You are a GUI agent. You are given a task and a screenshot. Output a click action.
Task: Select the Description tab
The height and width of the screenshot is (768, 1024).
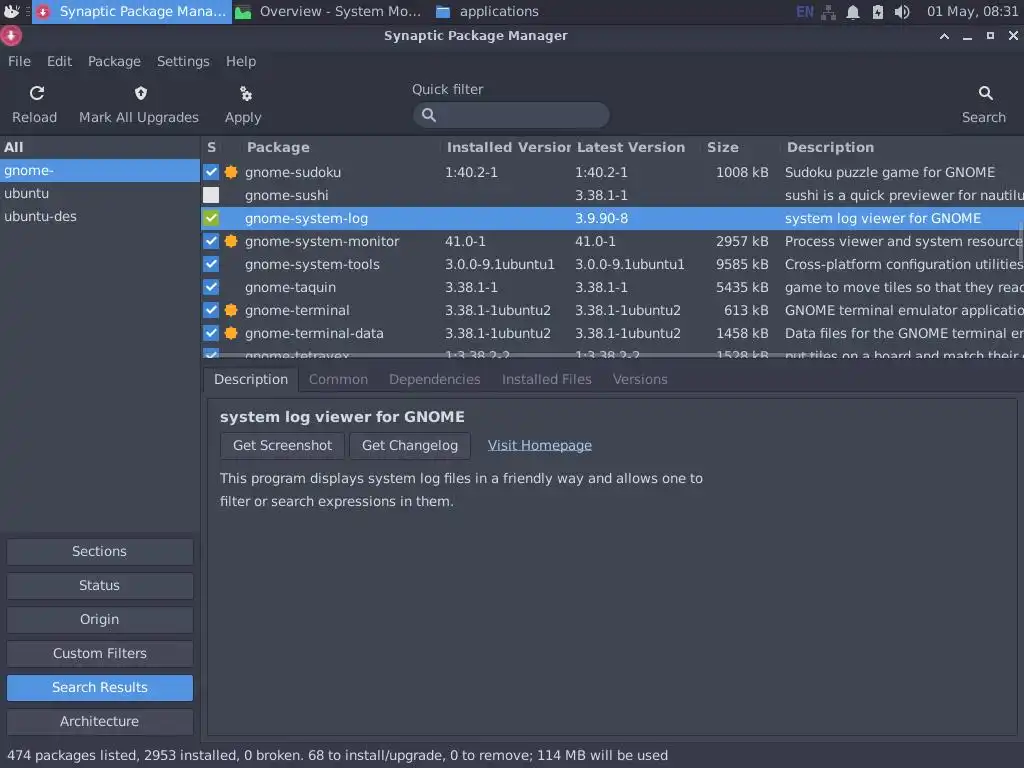pos(251,379)
